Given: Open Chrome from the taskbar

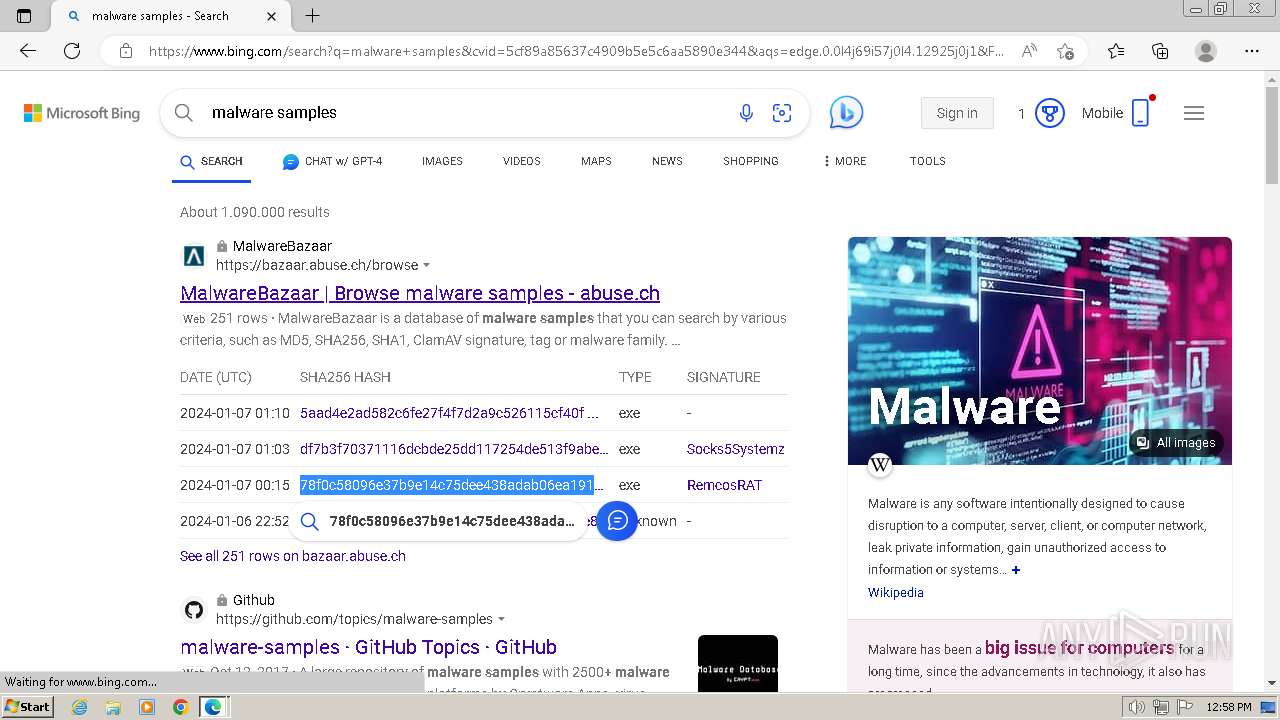Looking at the screenshot, I should pyautogui.click(x=180, y=707).
